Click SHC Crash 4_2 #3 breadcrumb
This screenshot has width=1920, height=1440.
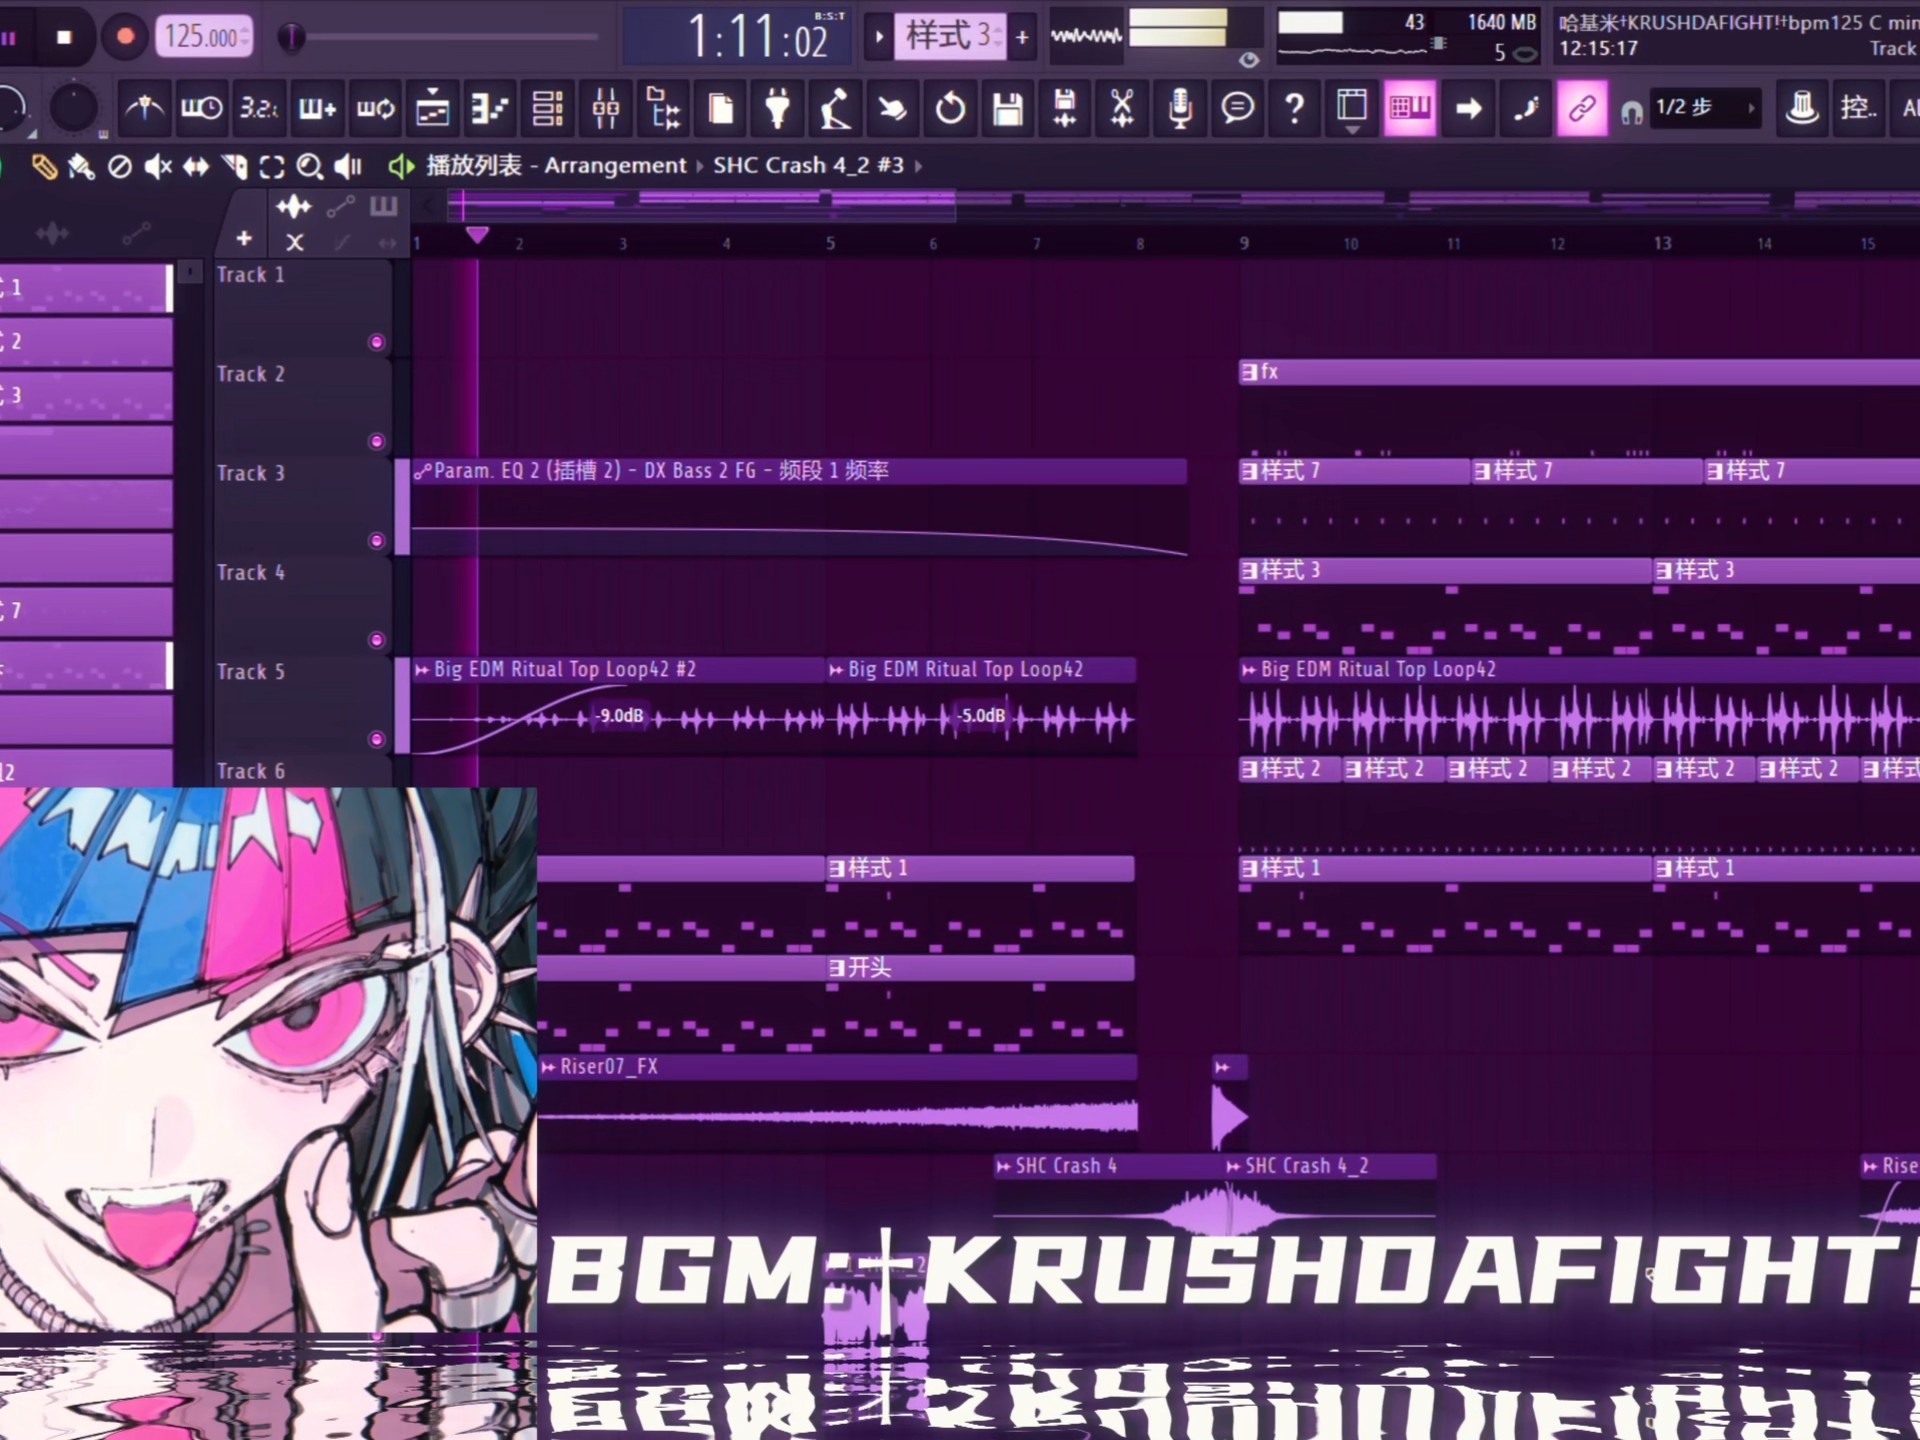point(808,165)
